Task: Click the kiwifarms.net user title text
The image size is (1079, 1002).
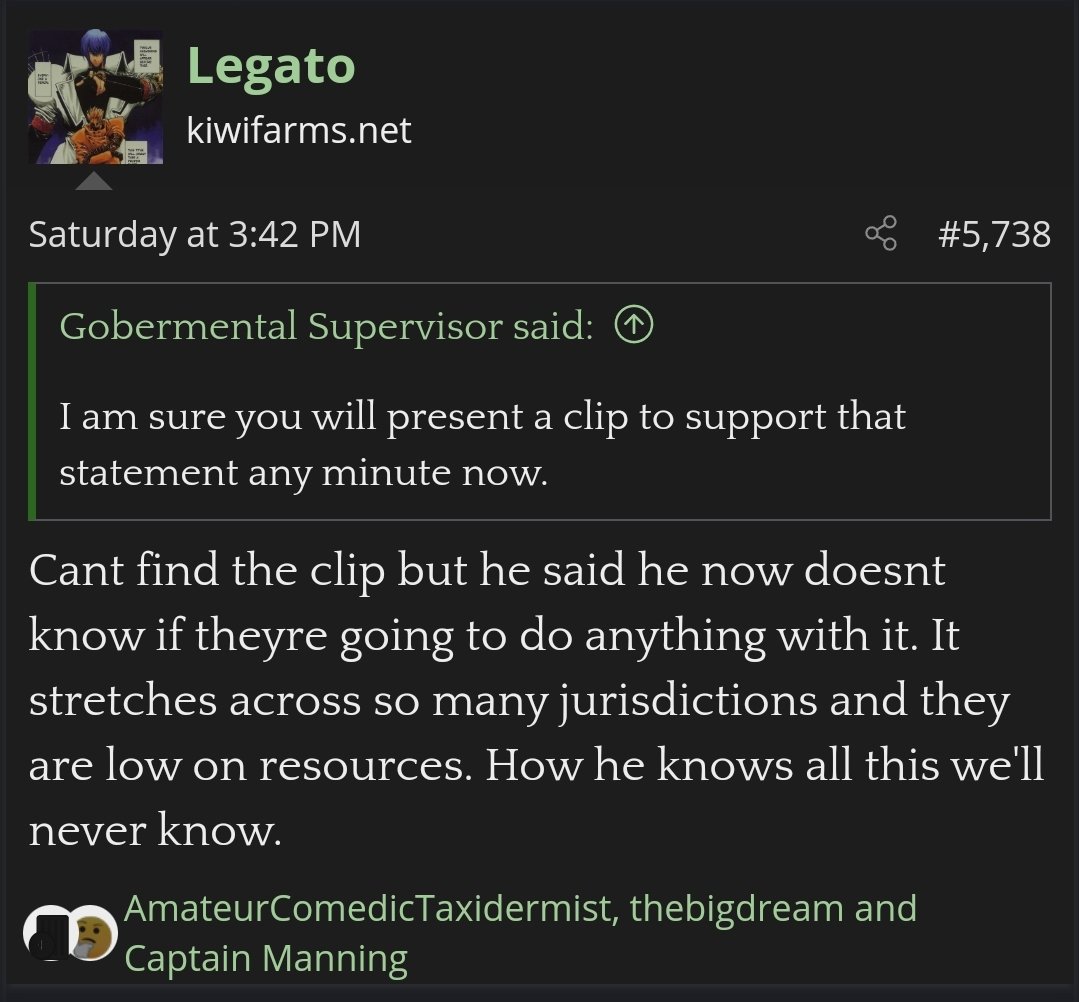Action: click(x=299, y=130)
